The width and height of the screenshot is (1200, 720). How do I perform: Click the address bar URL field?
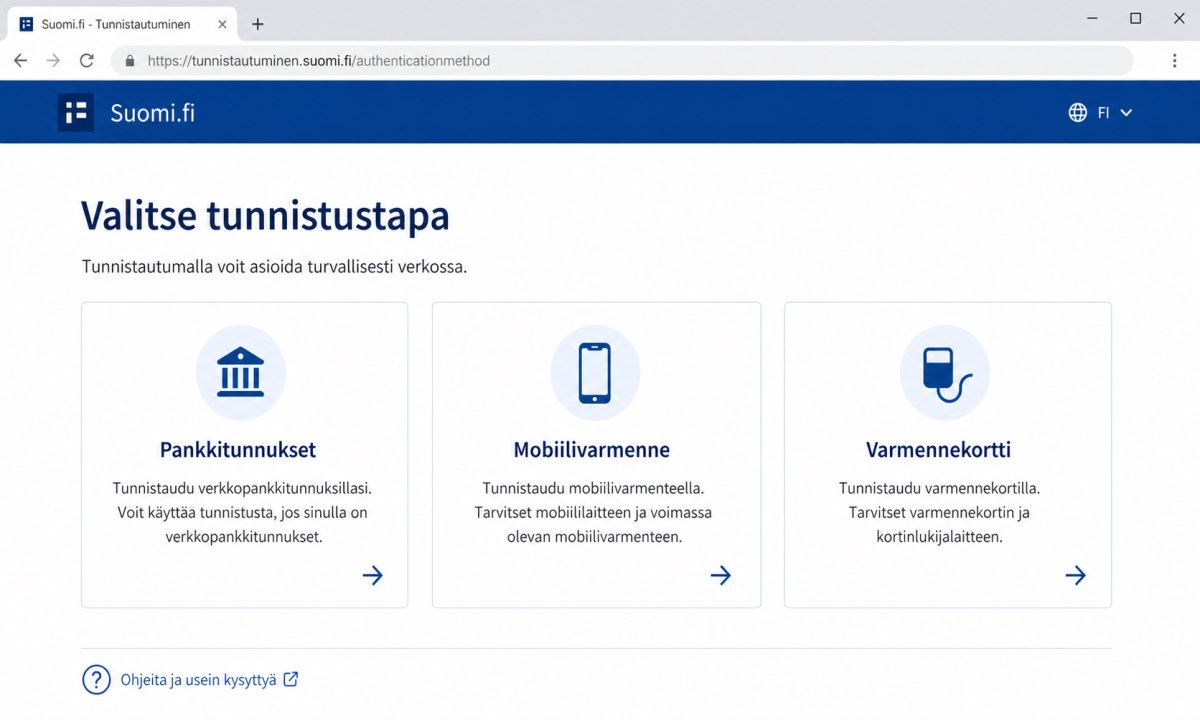point(622,61)
